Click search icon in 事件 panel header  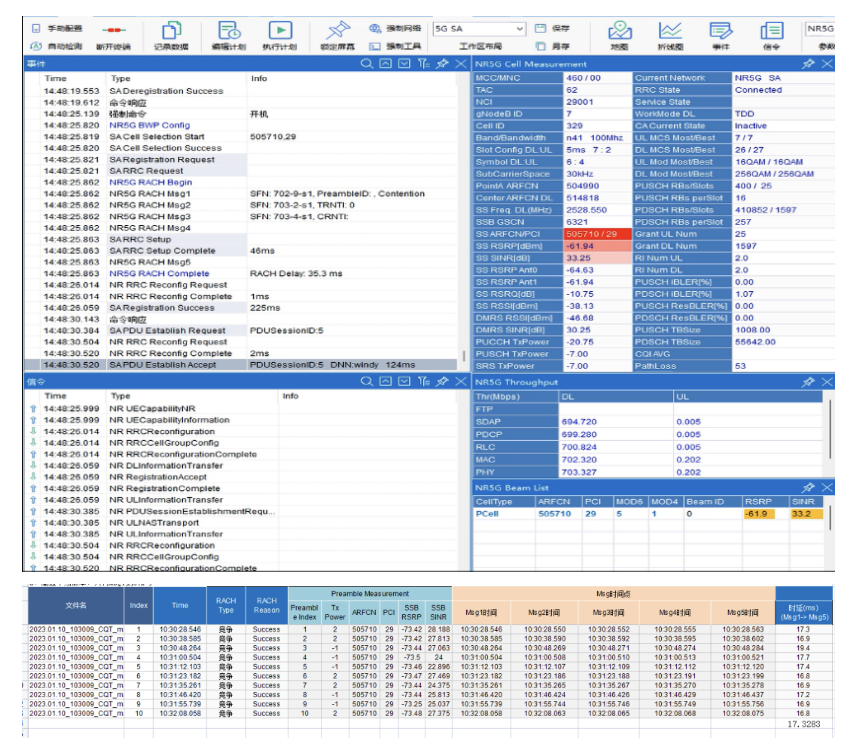coord(367,64)
